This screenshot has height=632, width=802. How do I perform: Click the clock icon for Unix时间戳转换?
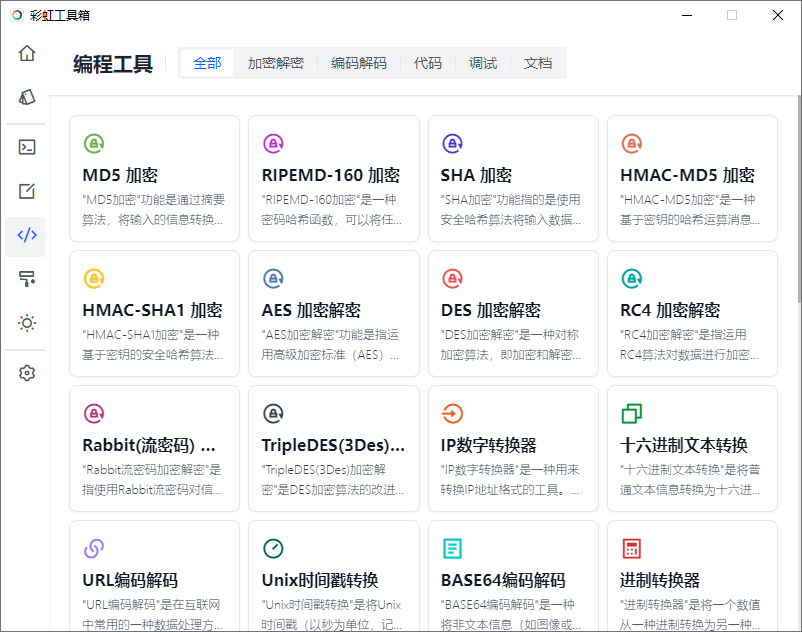(273, 549)
